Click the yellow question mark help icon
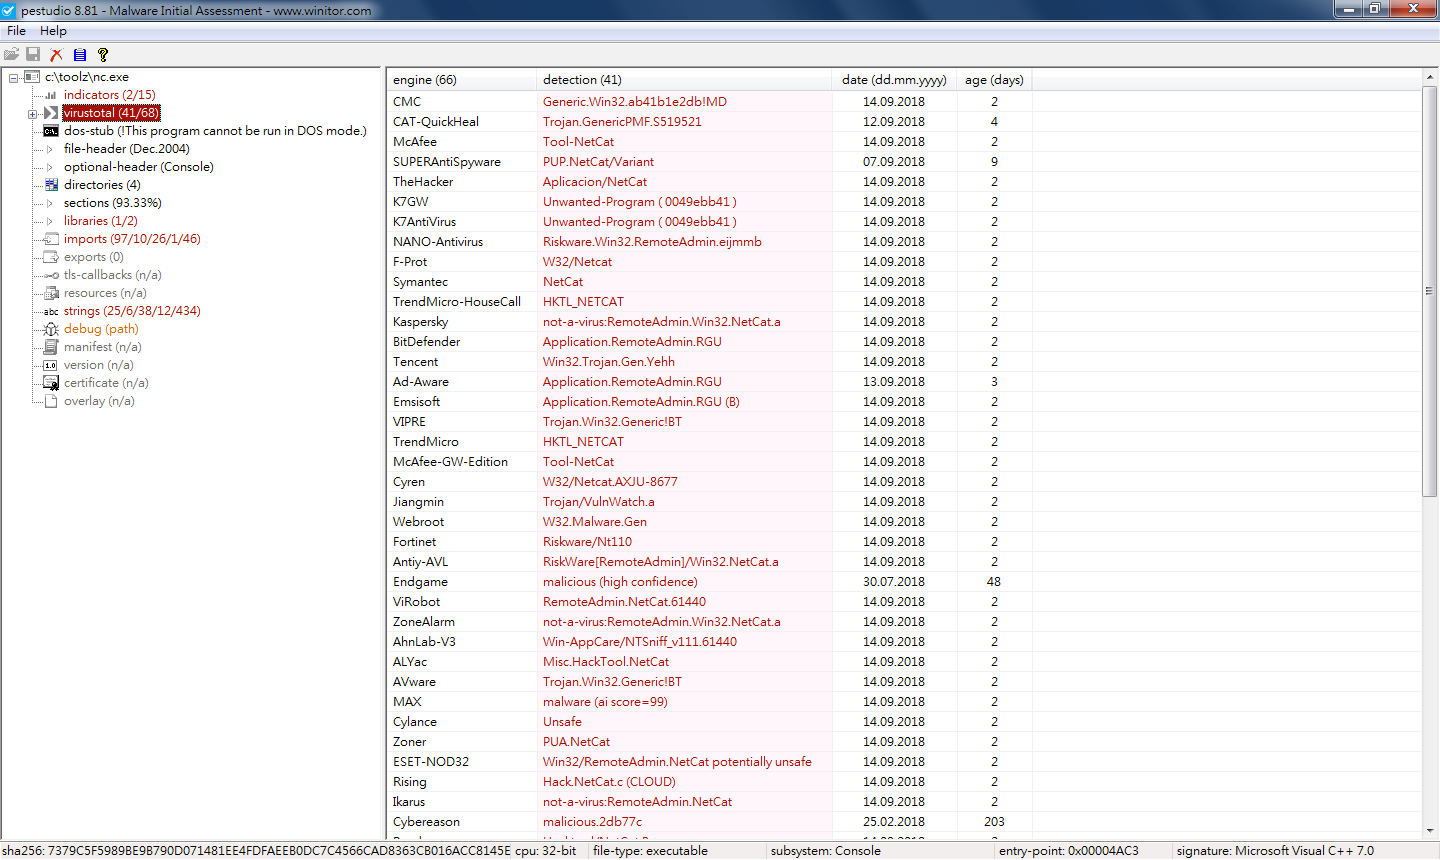Screen dimensions: 1440x860 (x=103, y=55)
